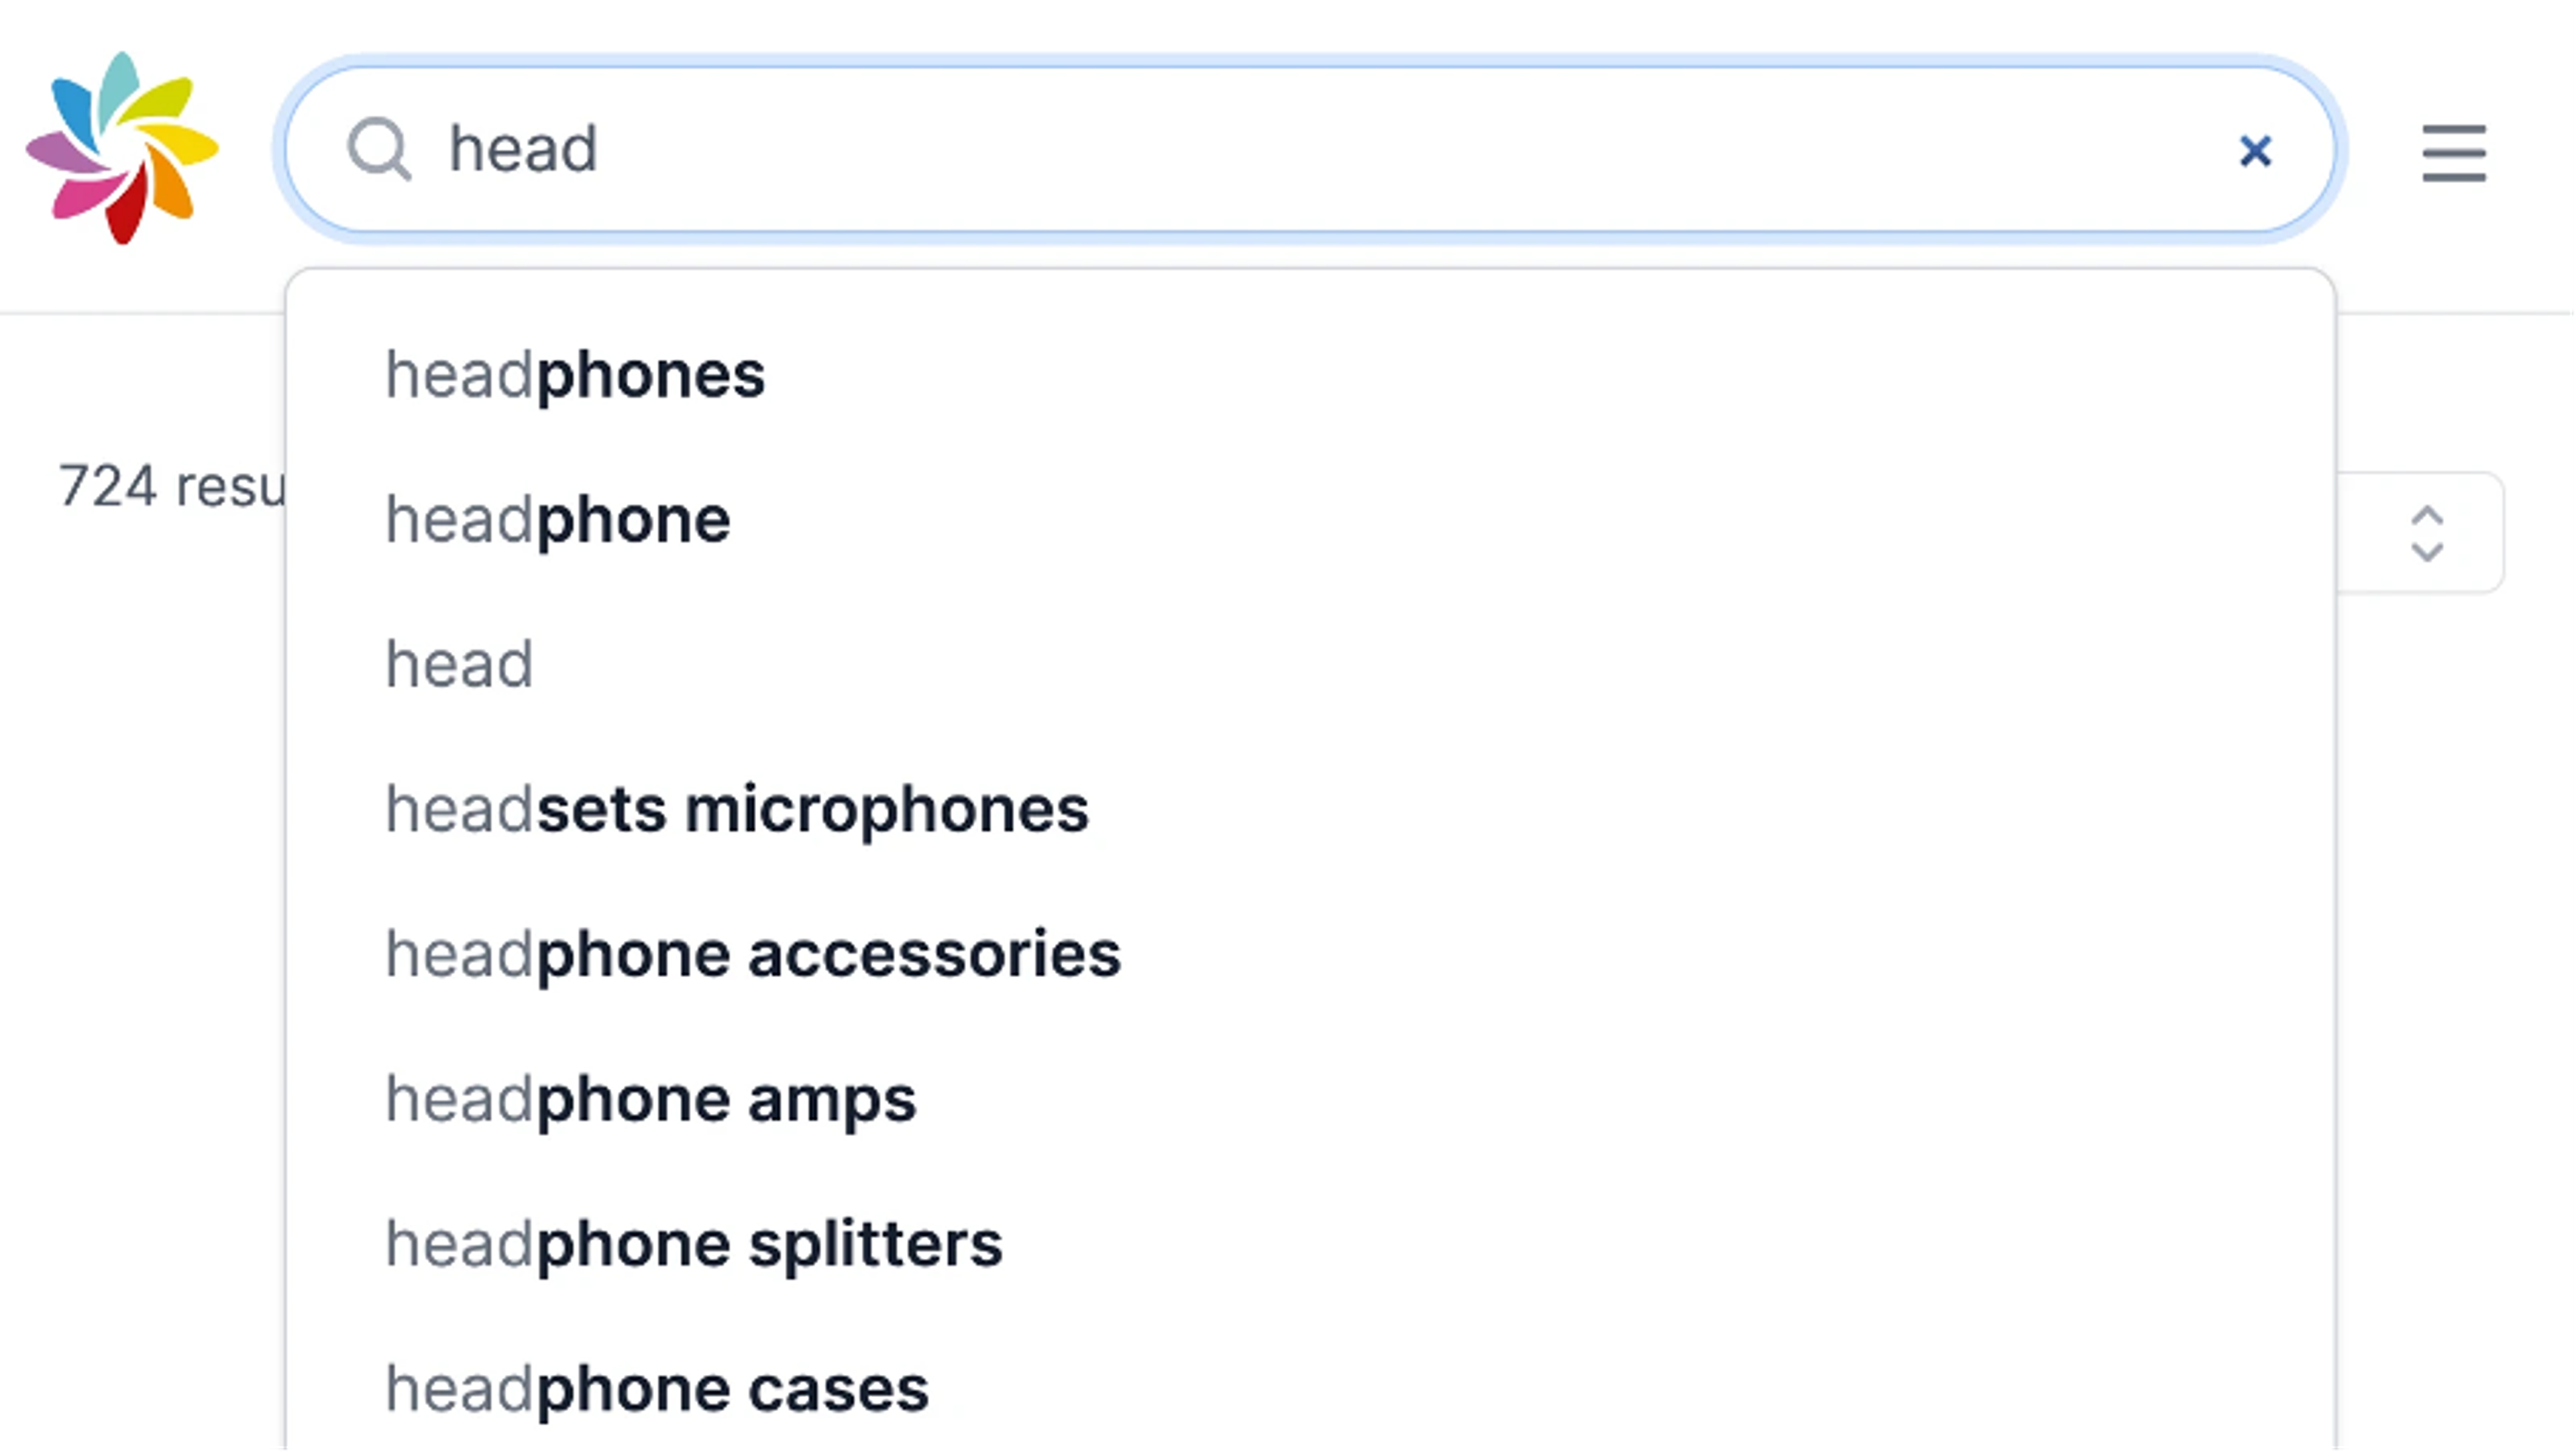Choose the "head" suggestion from the list
This screenshot has width=2576, height=1452.
click(458, 663)
